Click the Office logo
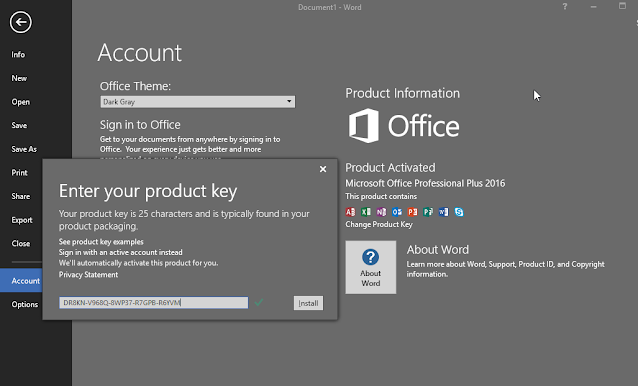Screen dimensions: 638x386 click(x=404, y=126)
